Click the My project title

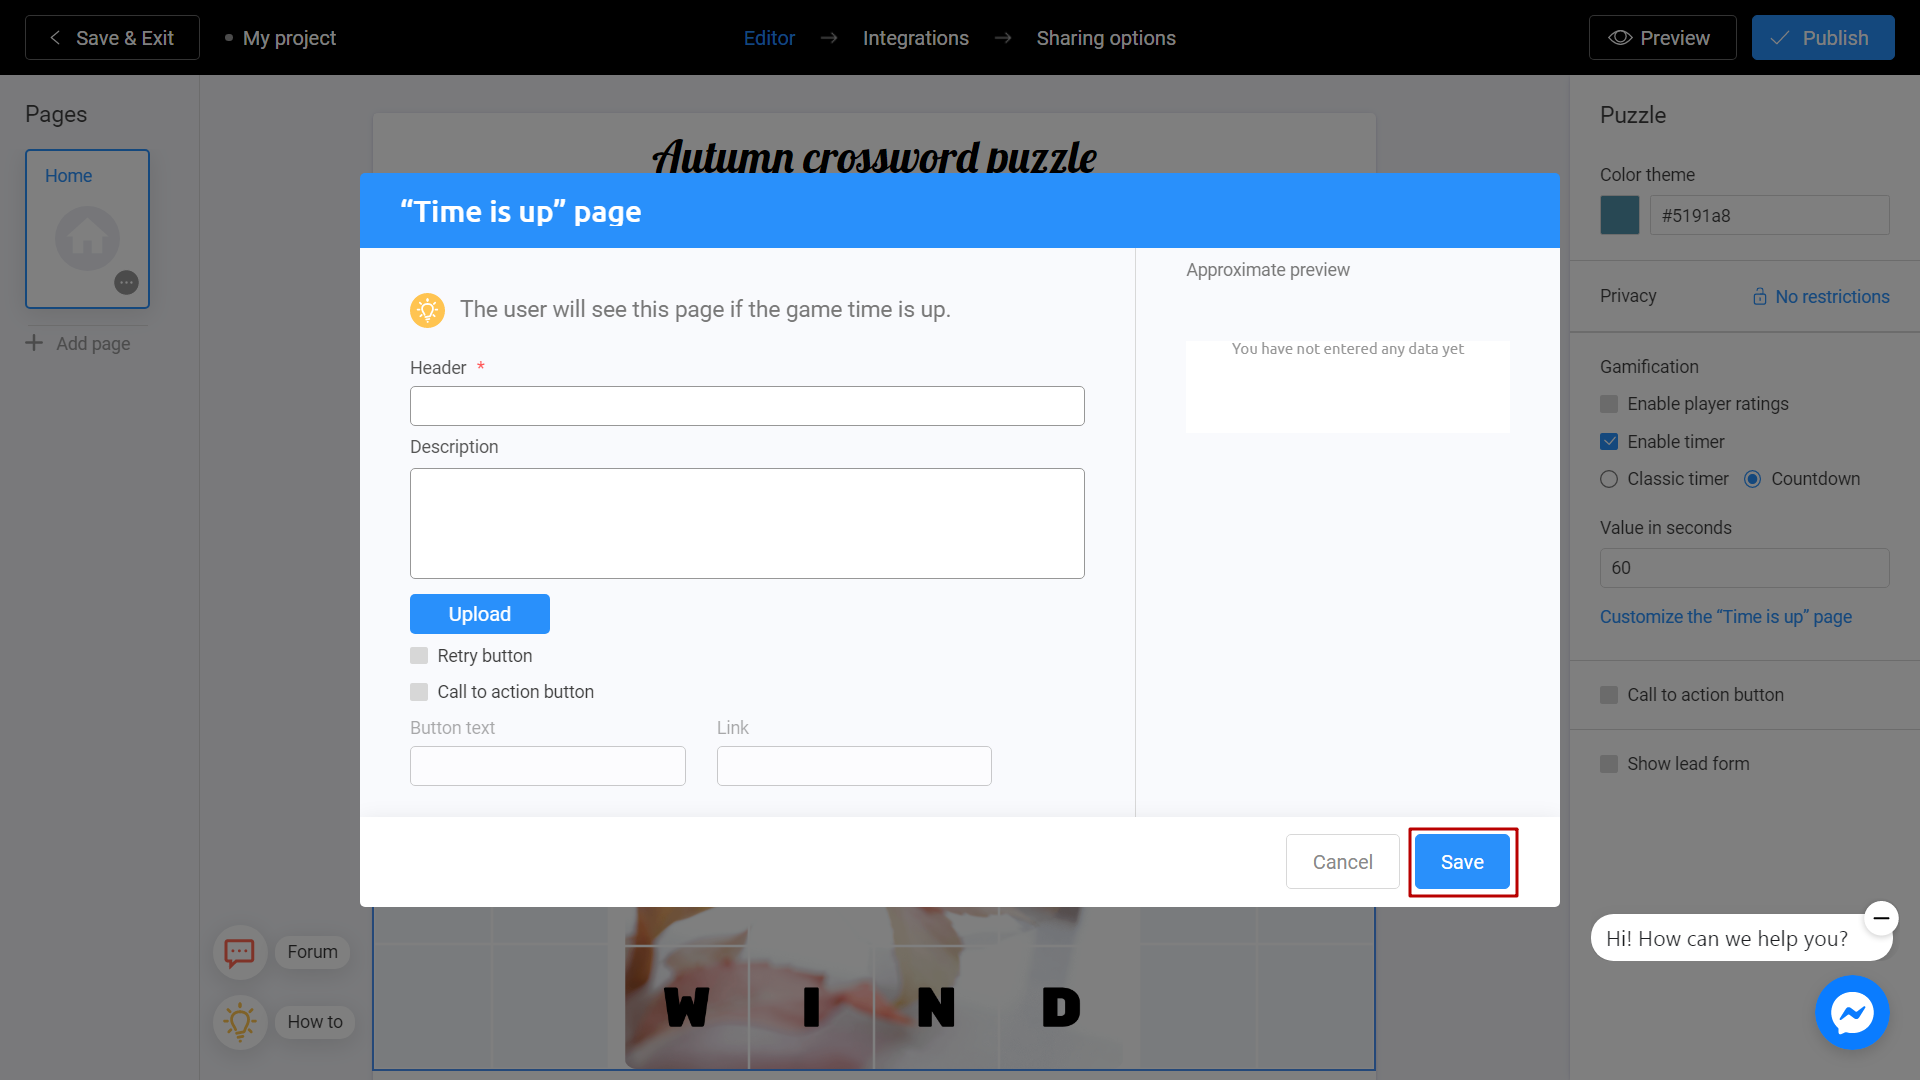click(x=289, y=38)
